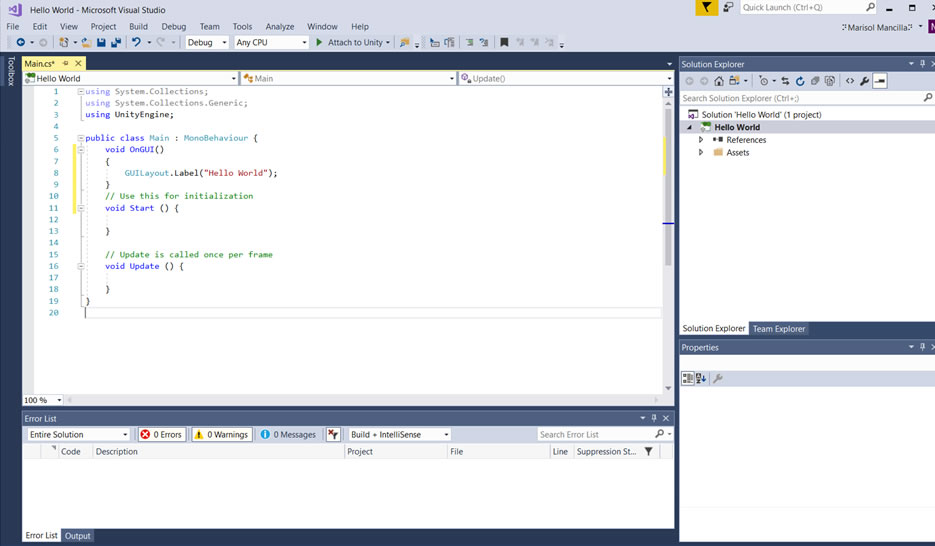
Task: Open the Any CPU platform dropdown
Action: [271, 42]
